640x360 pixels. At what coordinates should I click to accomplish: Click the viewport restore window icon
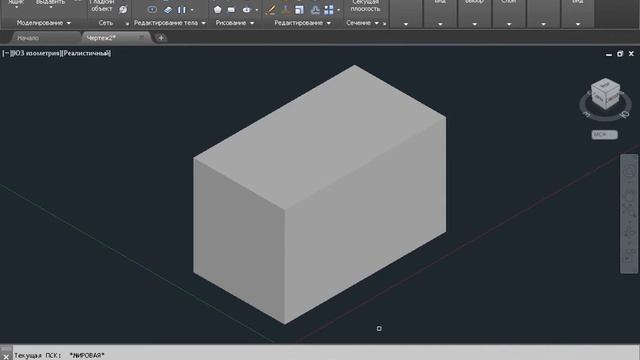620,53
